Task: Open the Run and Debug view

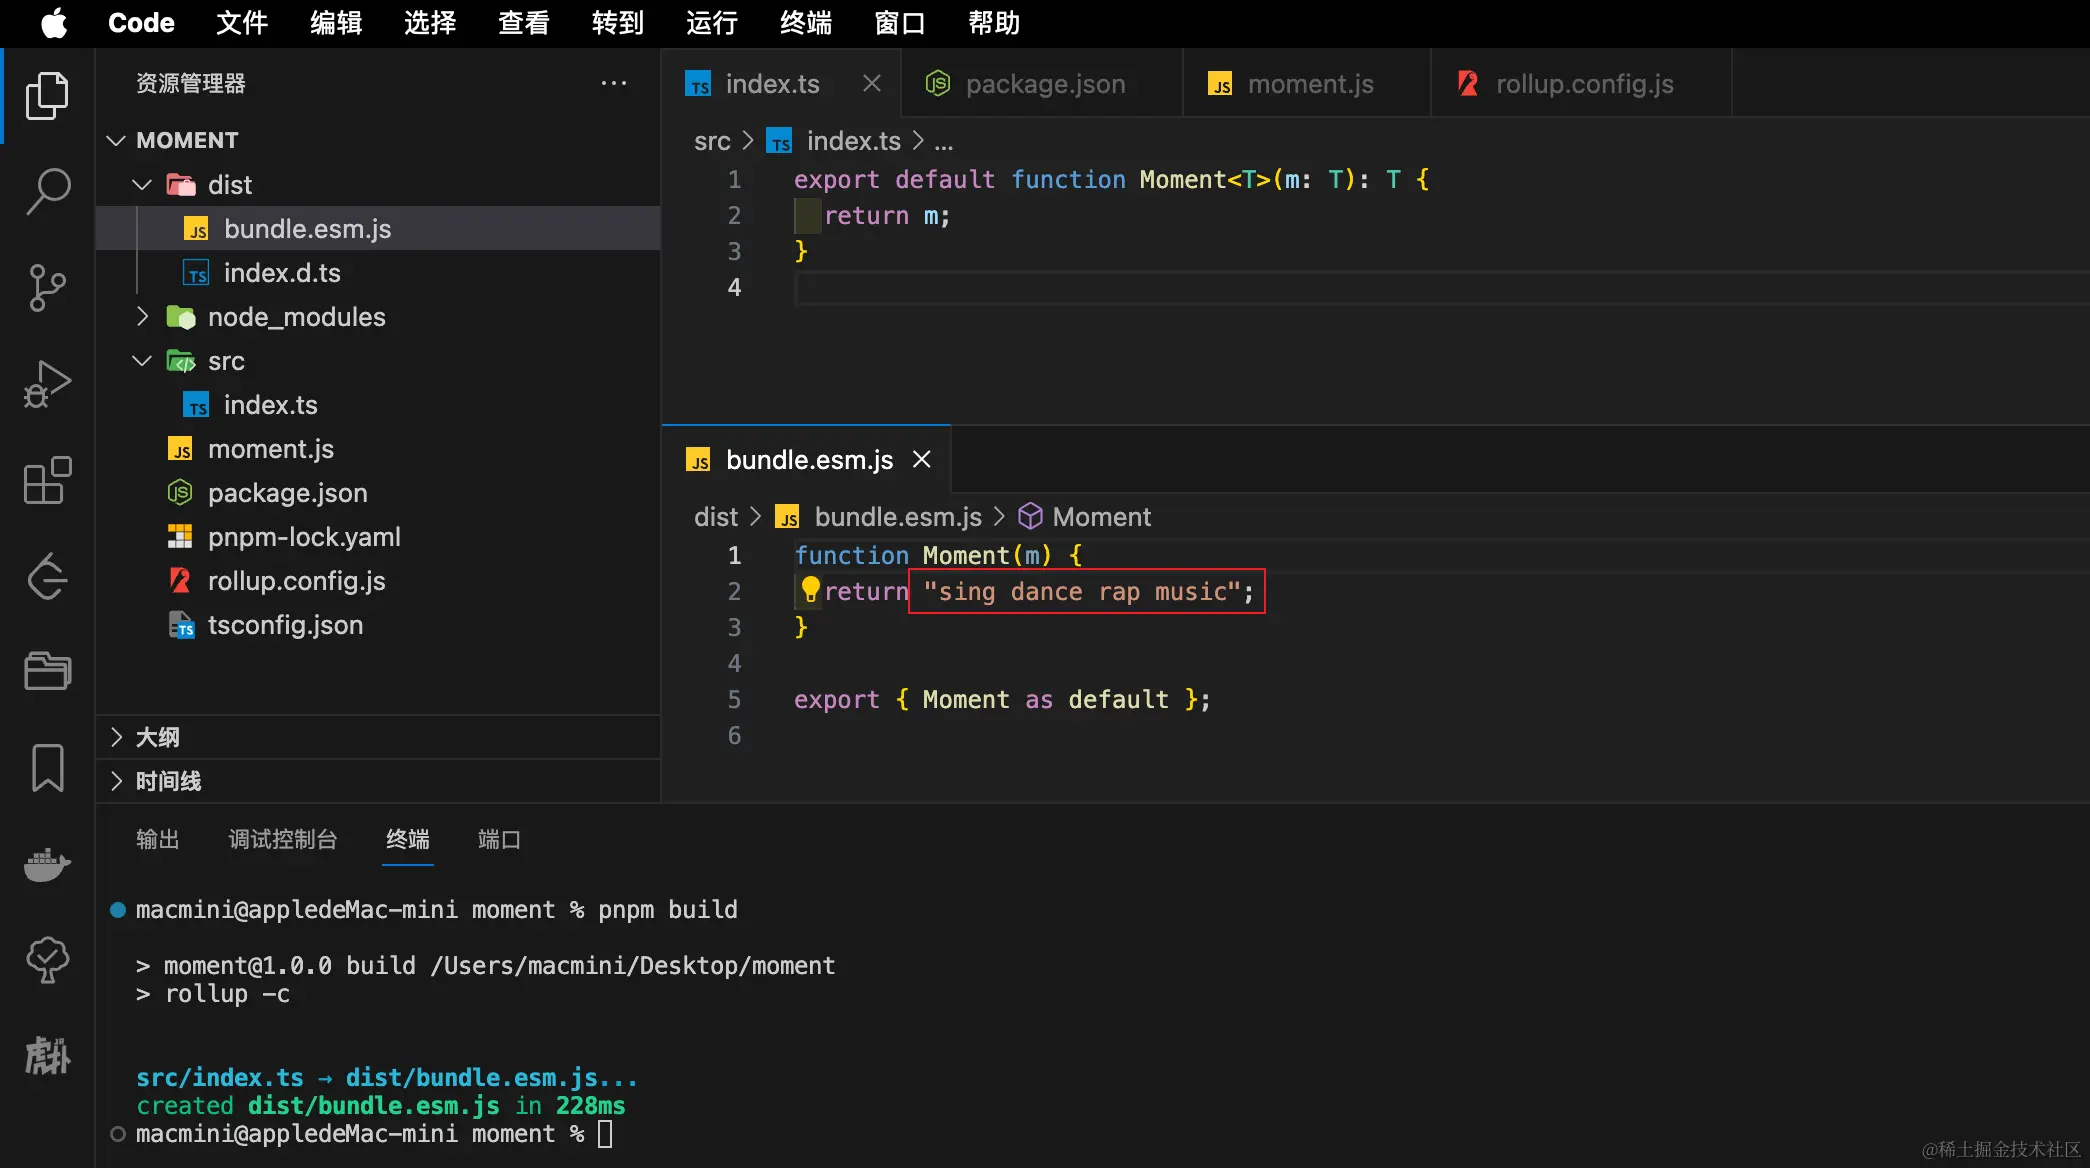Action: pos(47,384)
